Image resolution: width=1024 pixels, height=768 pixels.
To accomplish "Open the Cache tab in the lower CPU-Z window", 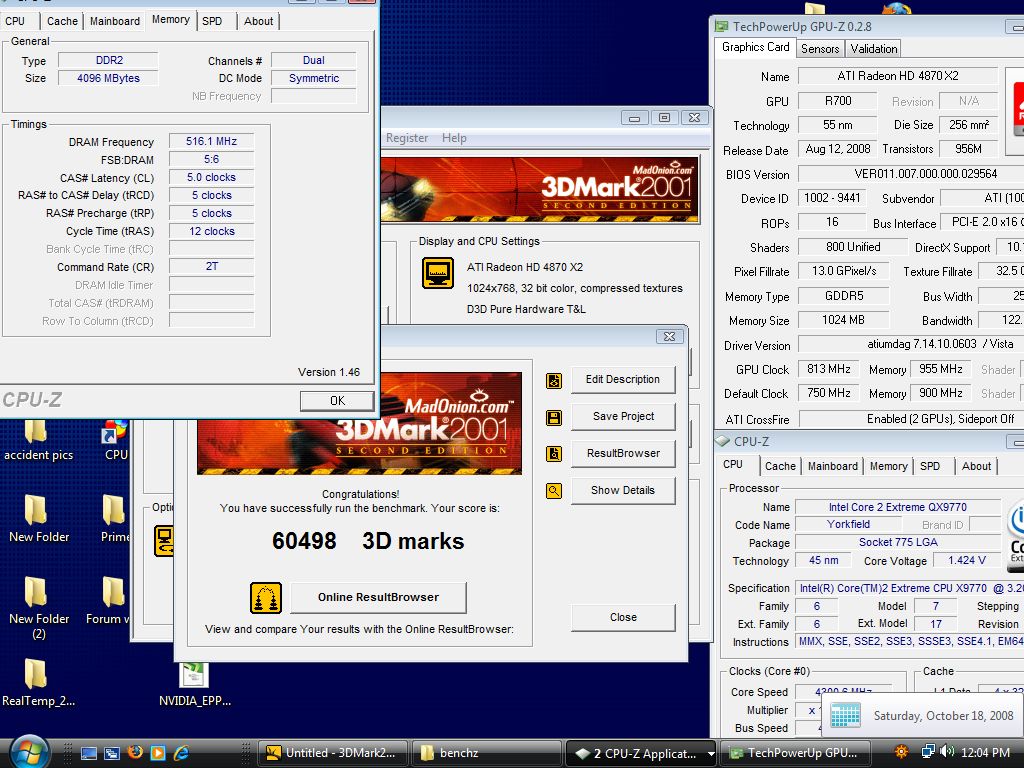I will (780, 466).
